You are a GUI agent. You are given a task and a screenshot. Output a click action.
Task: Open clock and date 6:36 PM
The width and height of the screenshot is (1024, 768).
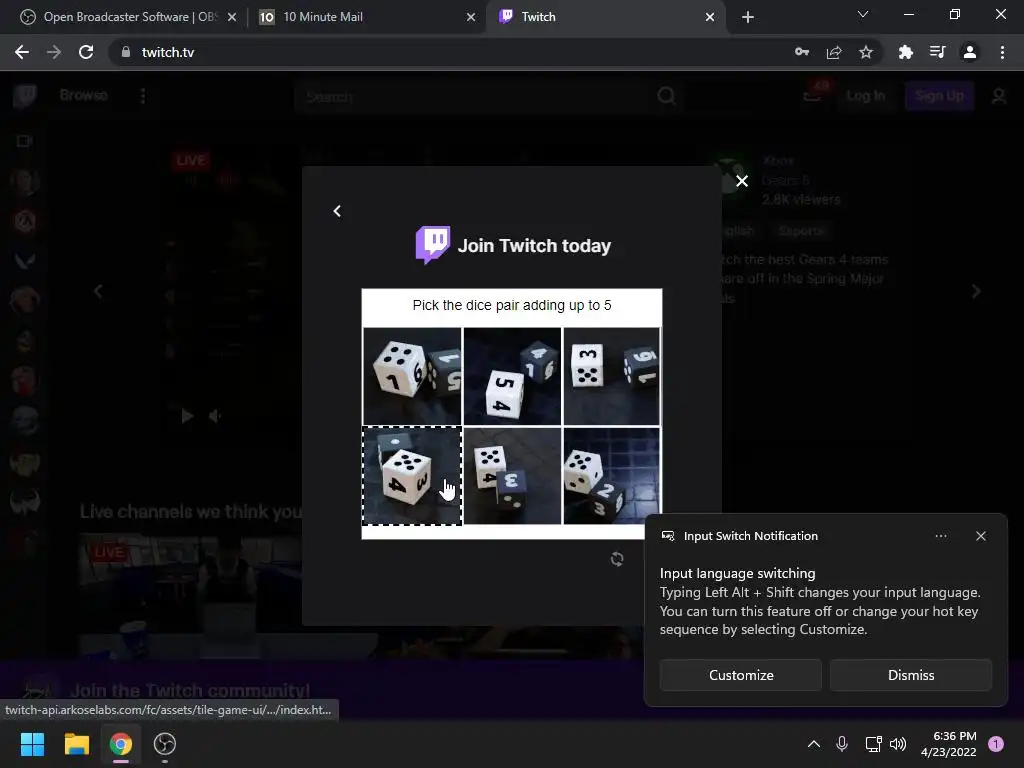tap(948, 744)
